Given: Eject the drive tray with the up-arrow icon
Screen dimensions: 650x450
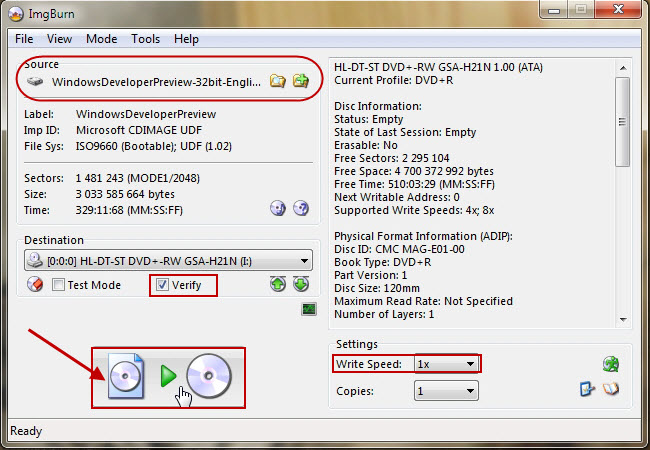Looking at the screenshot, I should point(278,284).
